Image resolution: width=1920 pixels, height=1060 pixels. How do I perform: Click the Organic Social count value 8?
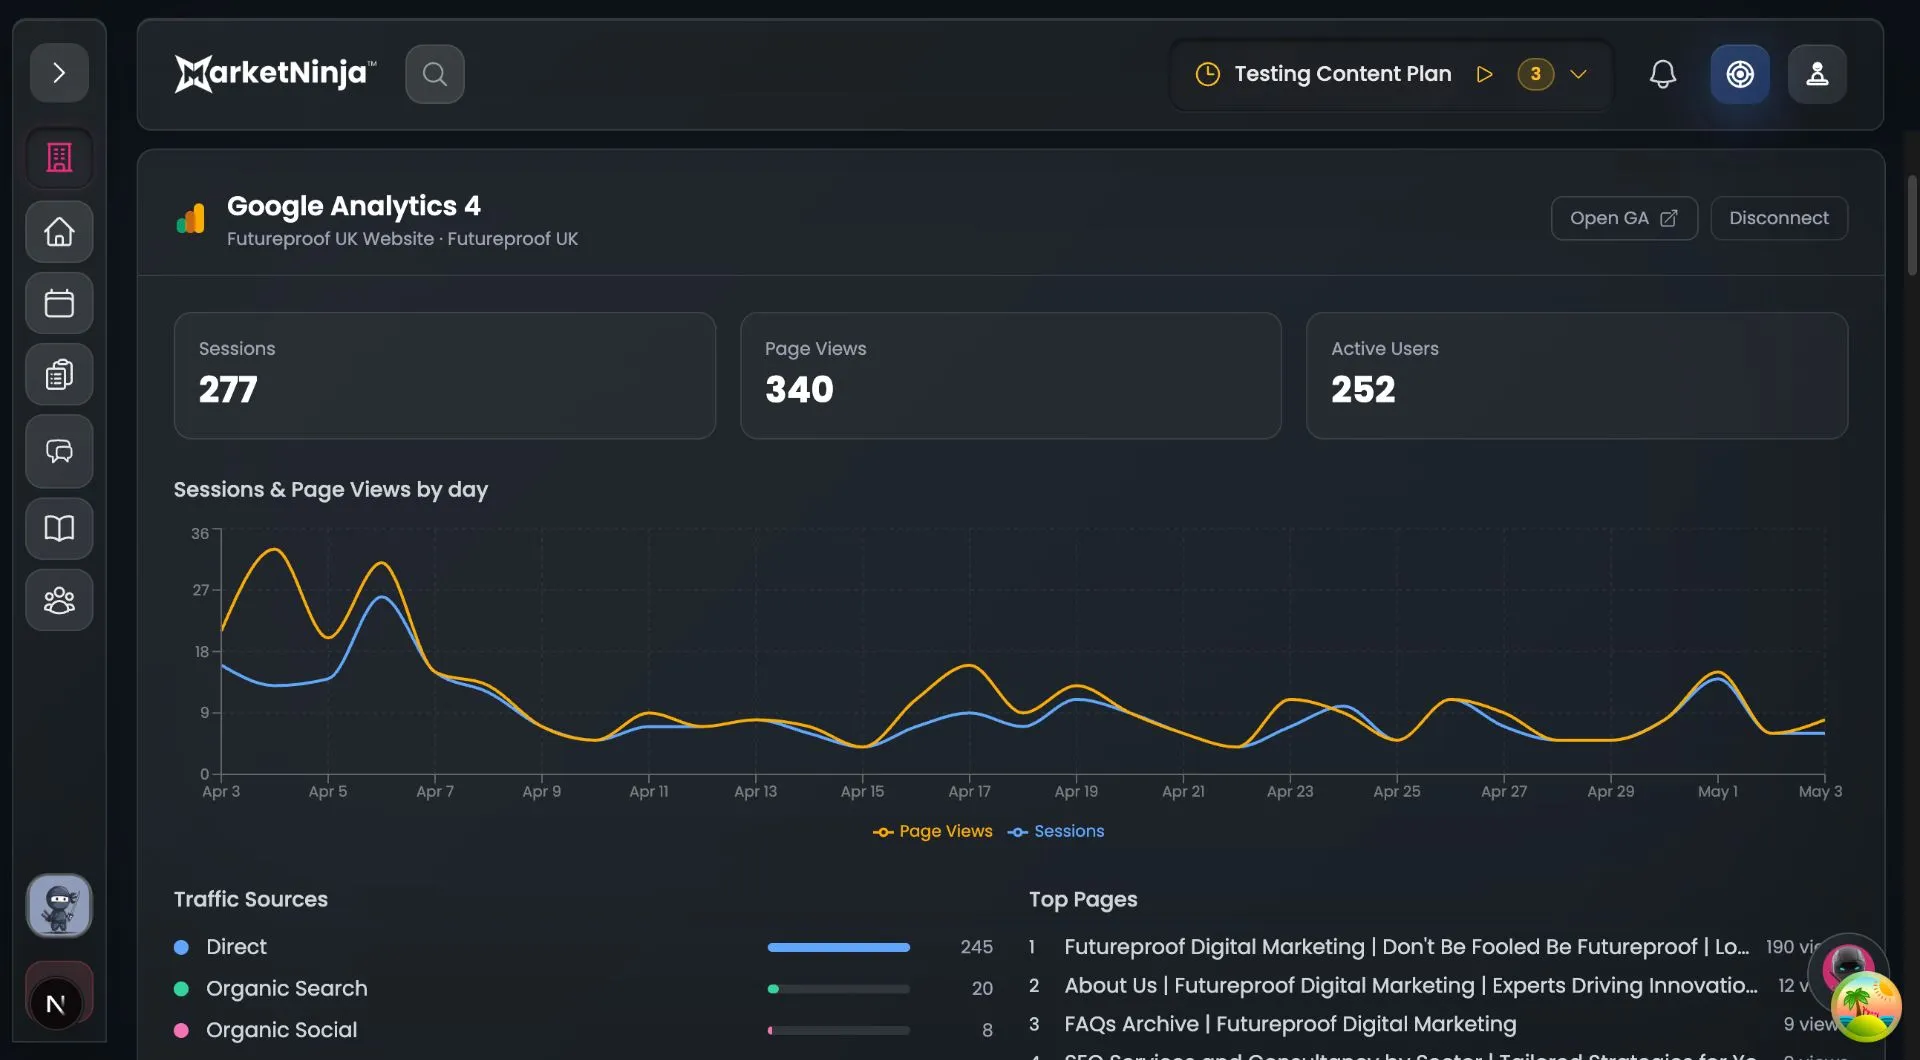pyautogui.click(x=987, y=1030)
